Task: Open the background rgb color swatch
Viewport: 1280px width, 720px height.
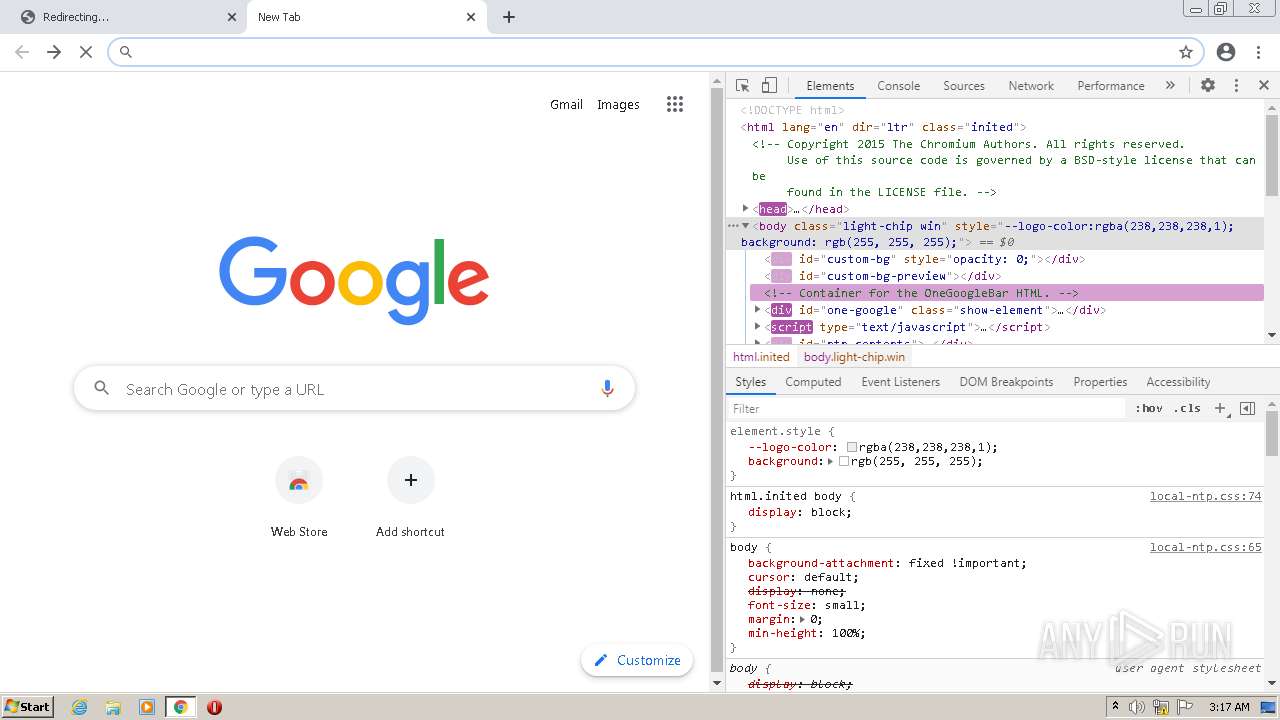Action: (x=844, y=461)
